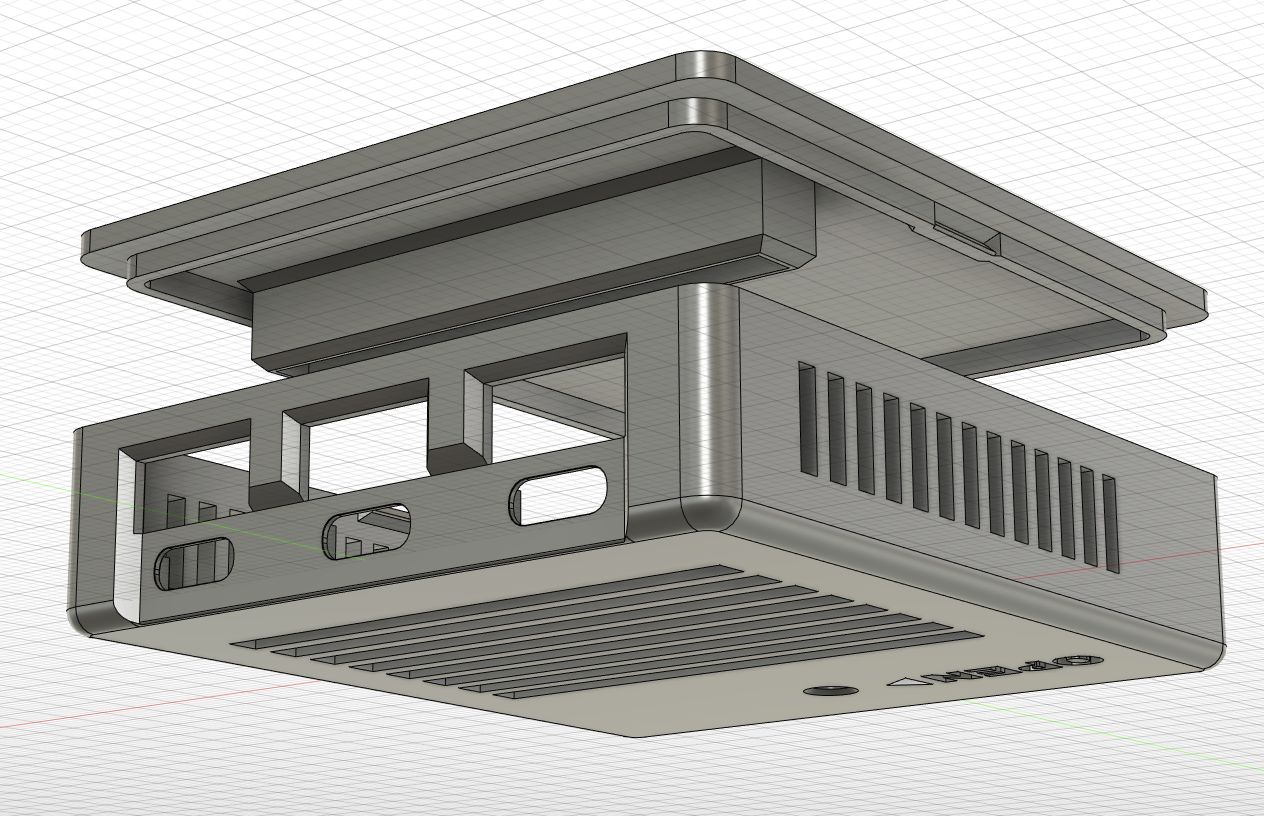The image size is (1264, 816).
Task: Select the rightmost oval slot on front panel
Action: [558, 494]
